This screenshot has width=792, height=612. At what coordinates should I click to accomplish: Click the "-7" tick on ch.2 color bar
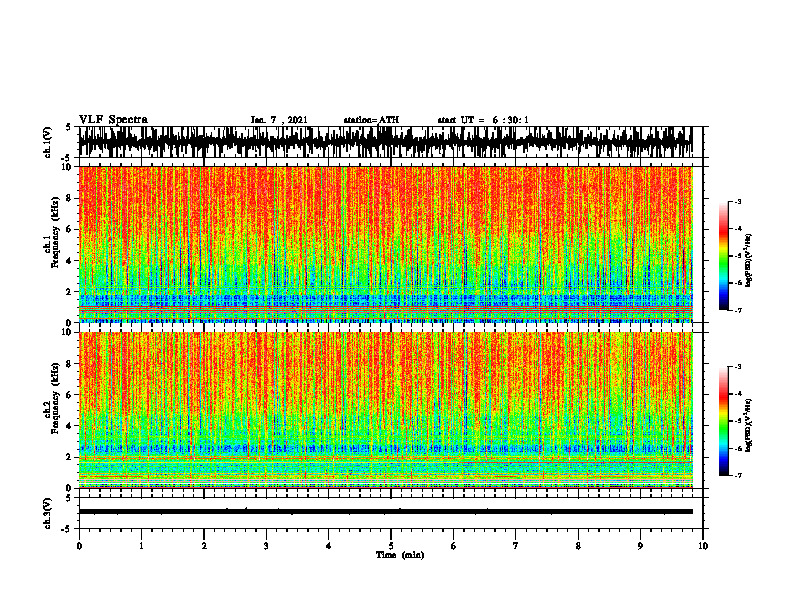pos(738,476)
